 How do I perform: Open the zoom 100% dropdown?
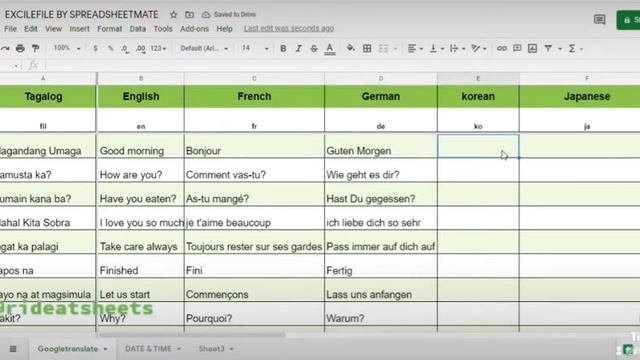coord(67,48)
